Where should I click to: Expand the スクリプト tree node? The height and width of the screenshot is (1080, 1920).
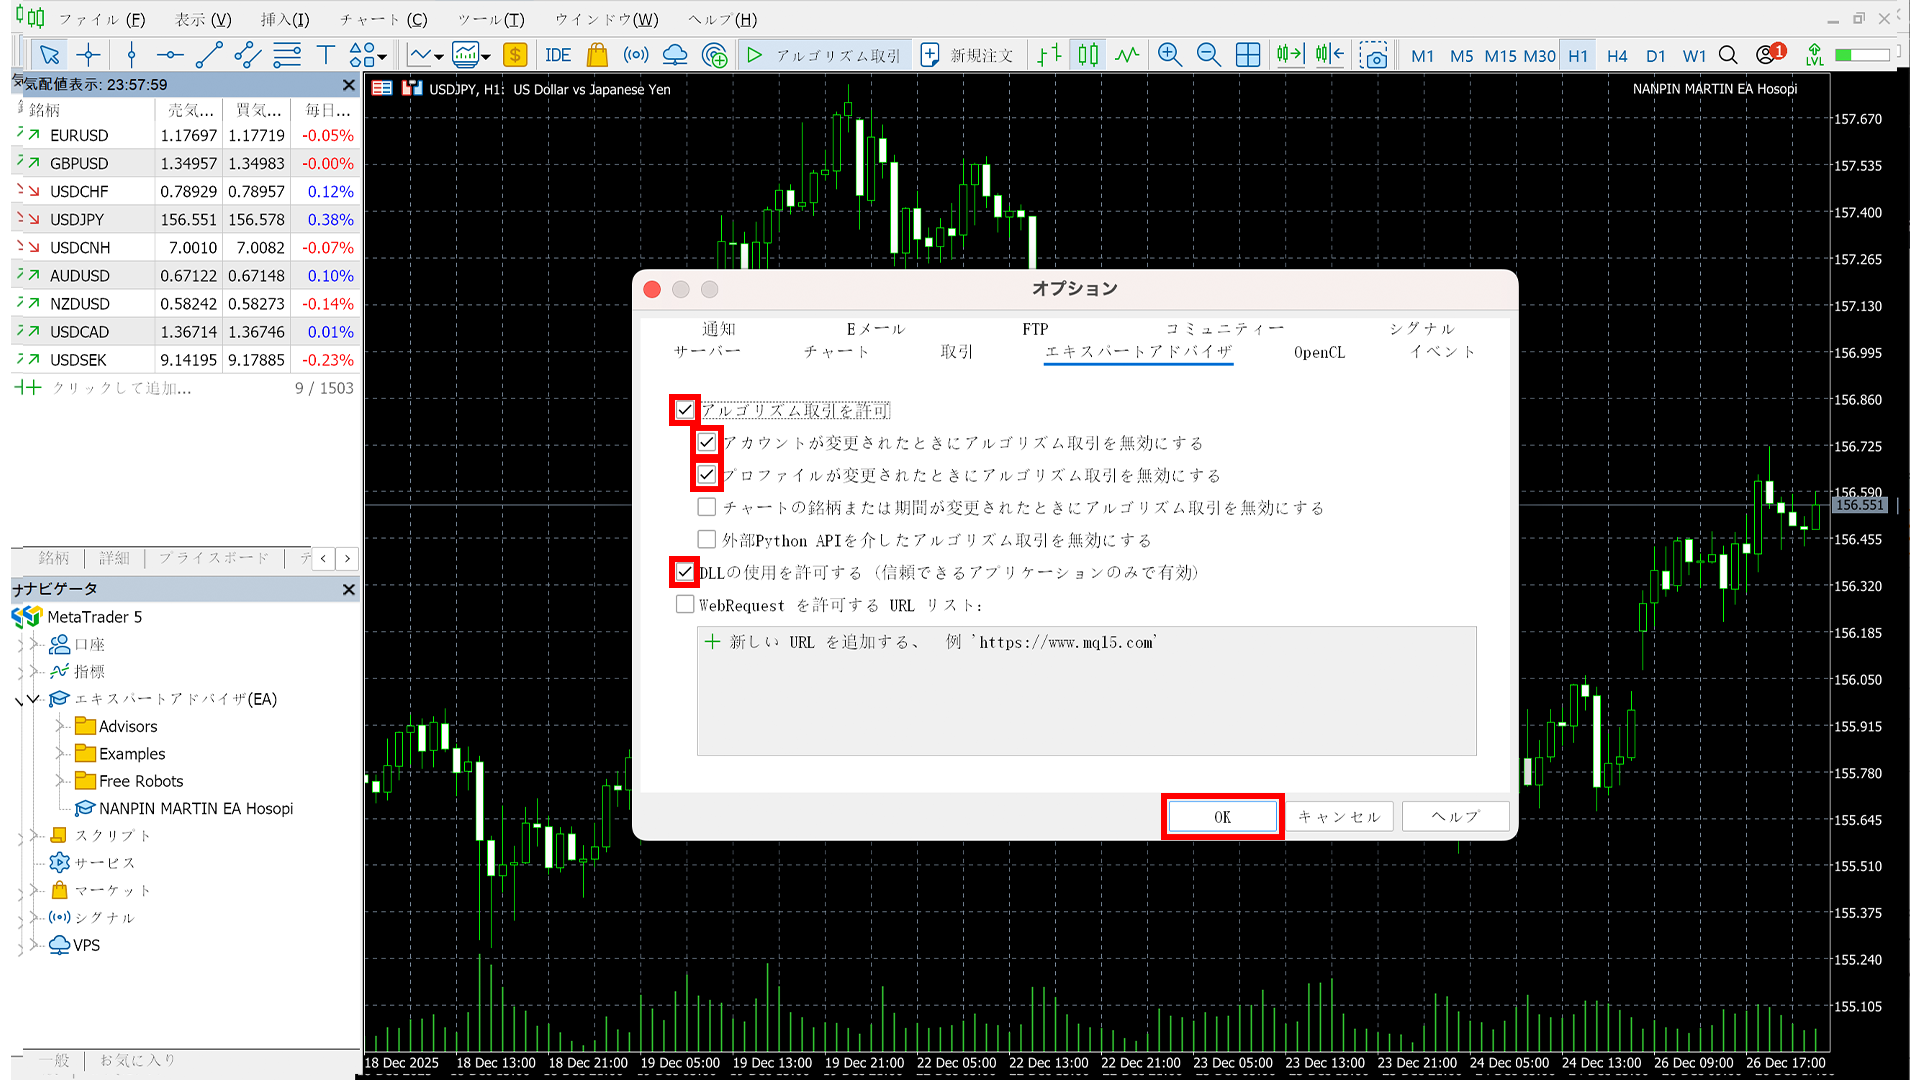(x=35, y=835)
